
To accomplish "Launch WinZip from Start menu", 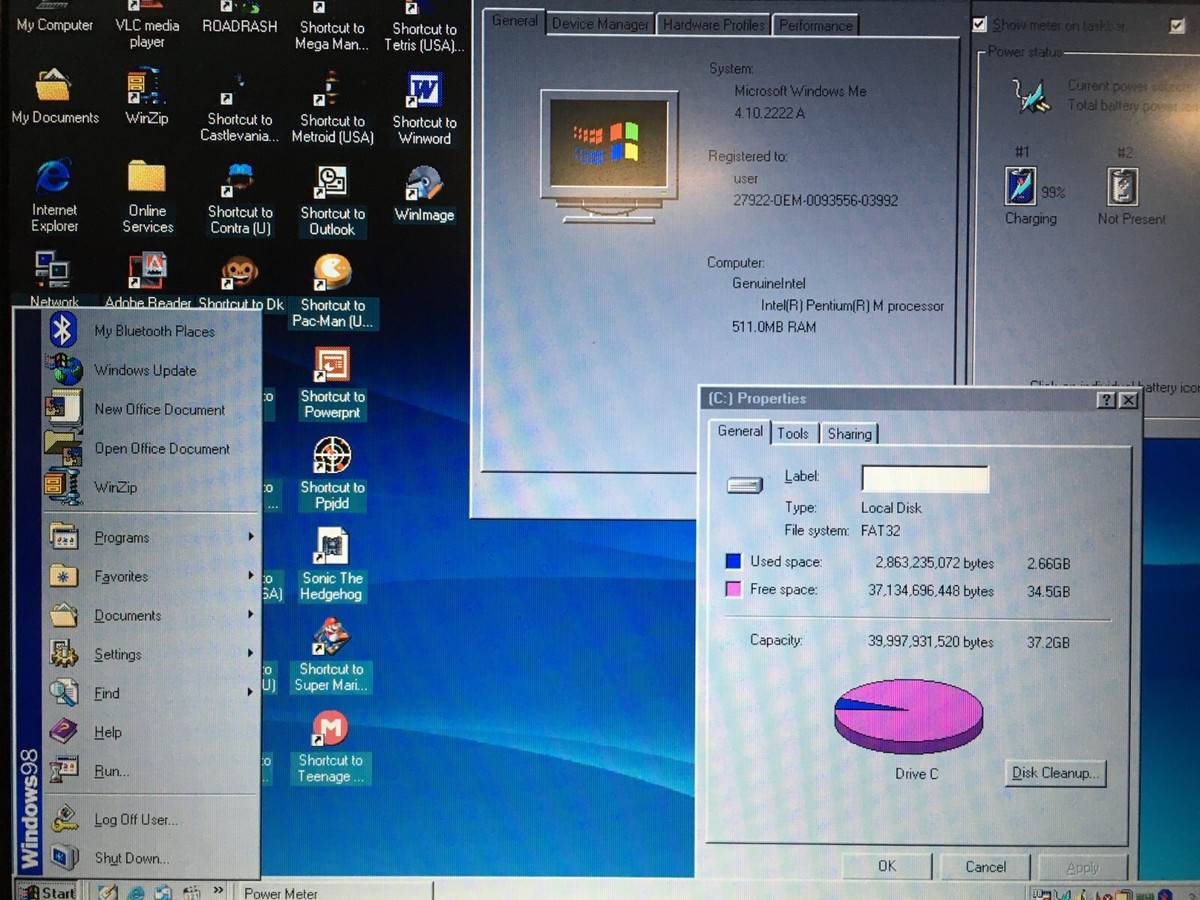I will click(x=151, y=487).
